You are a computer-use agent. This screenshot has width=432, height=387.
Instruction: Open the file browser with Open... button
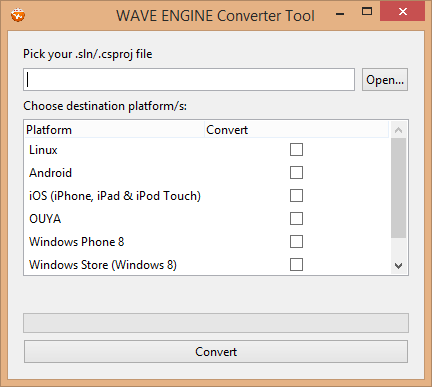tap(385, 80)
